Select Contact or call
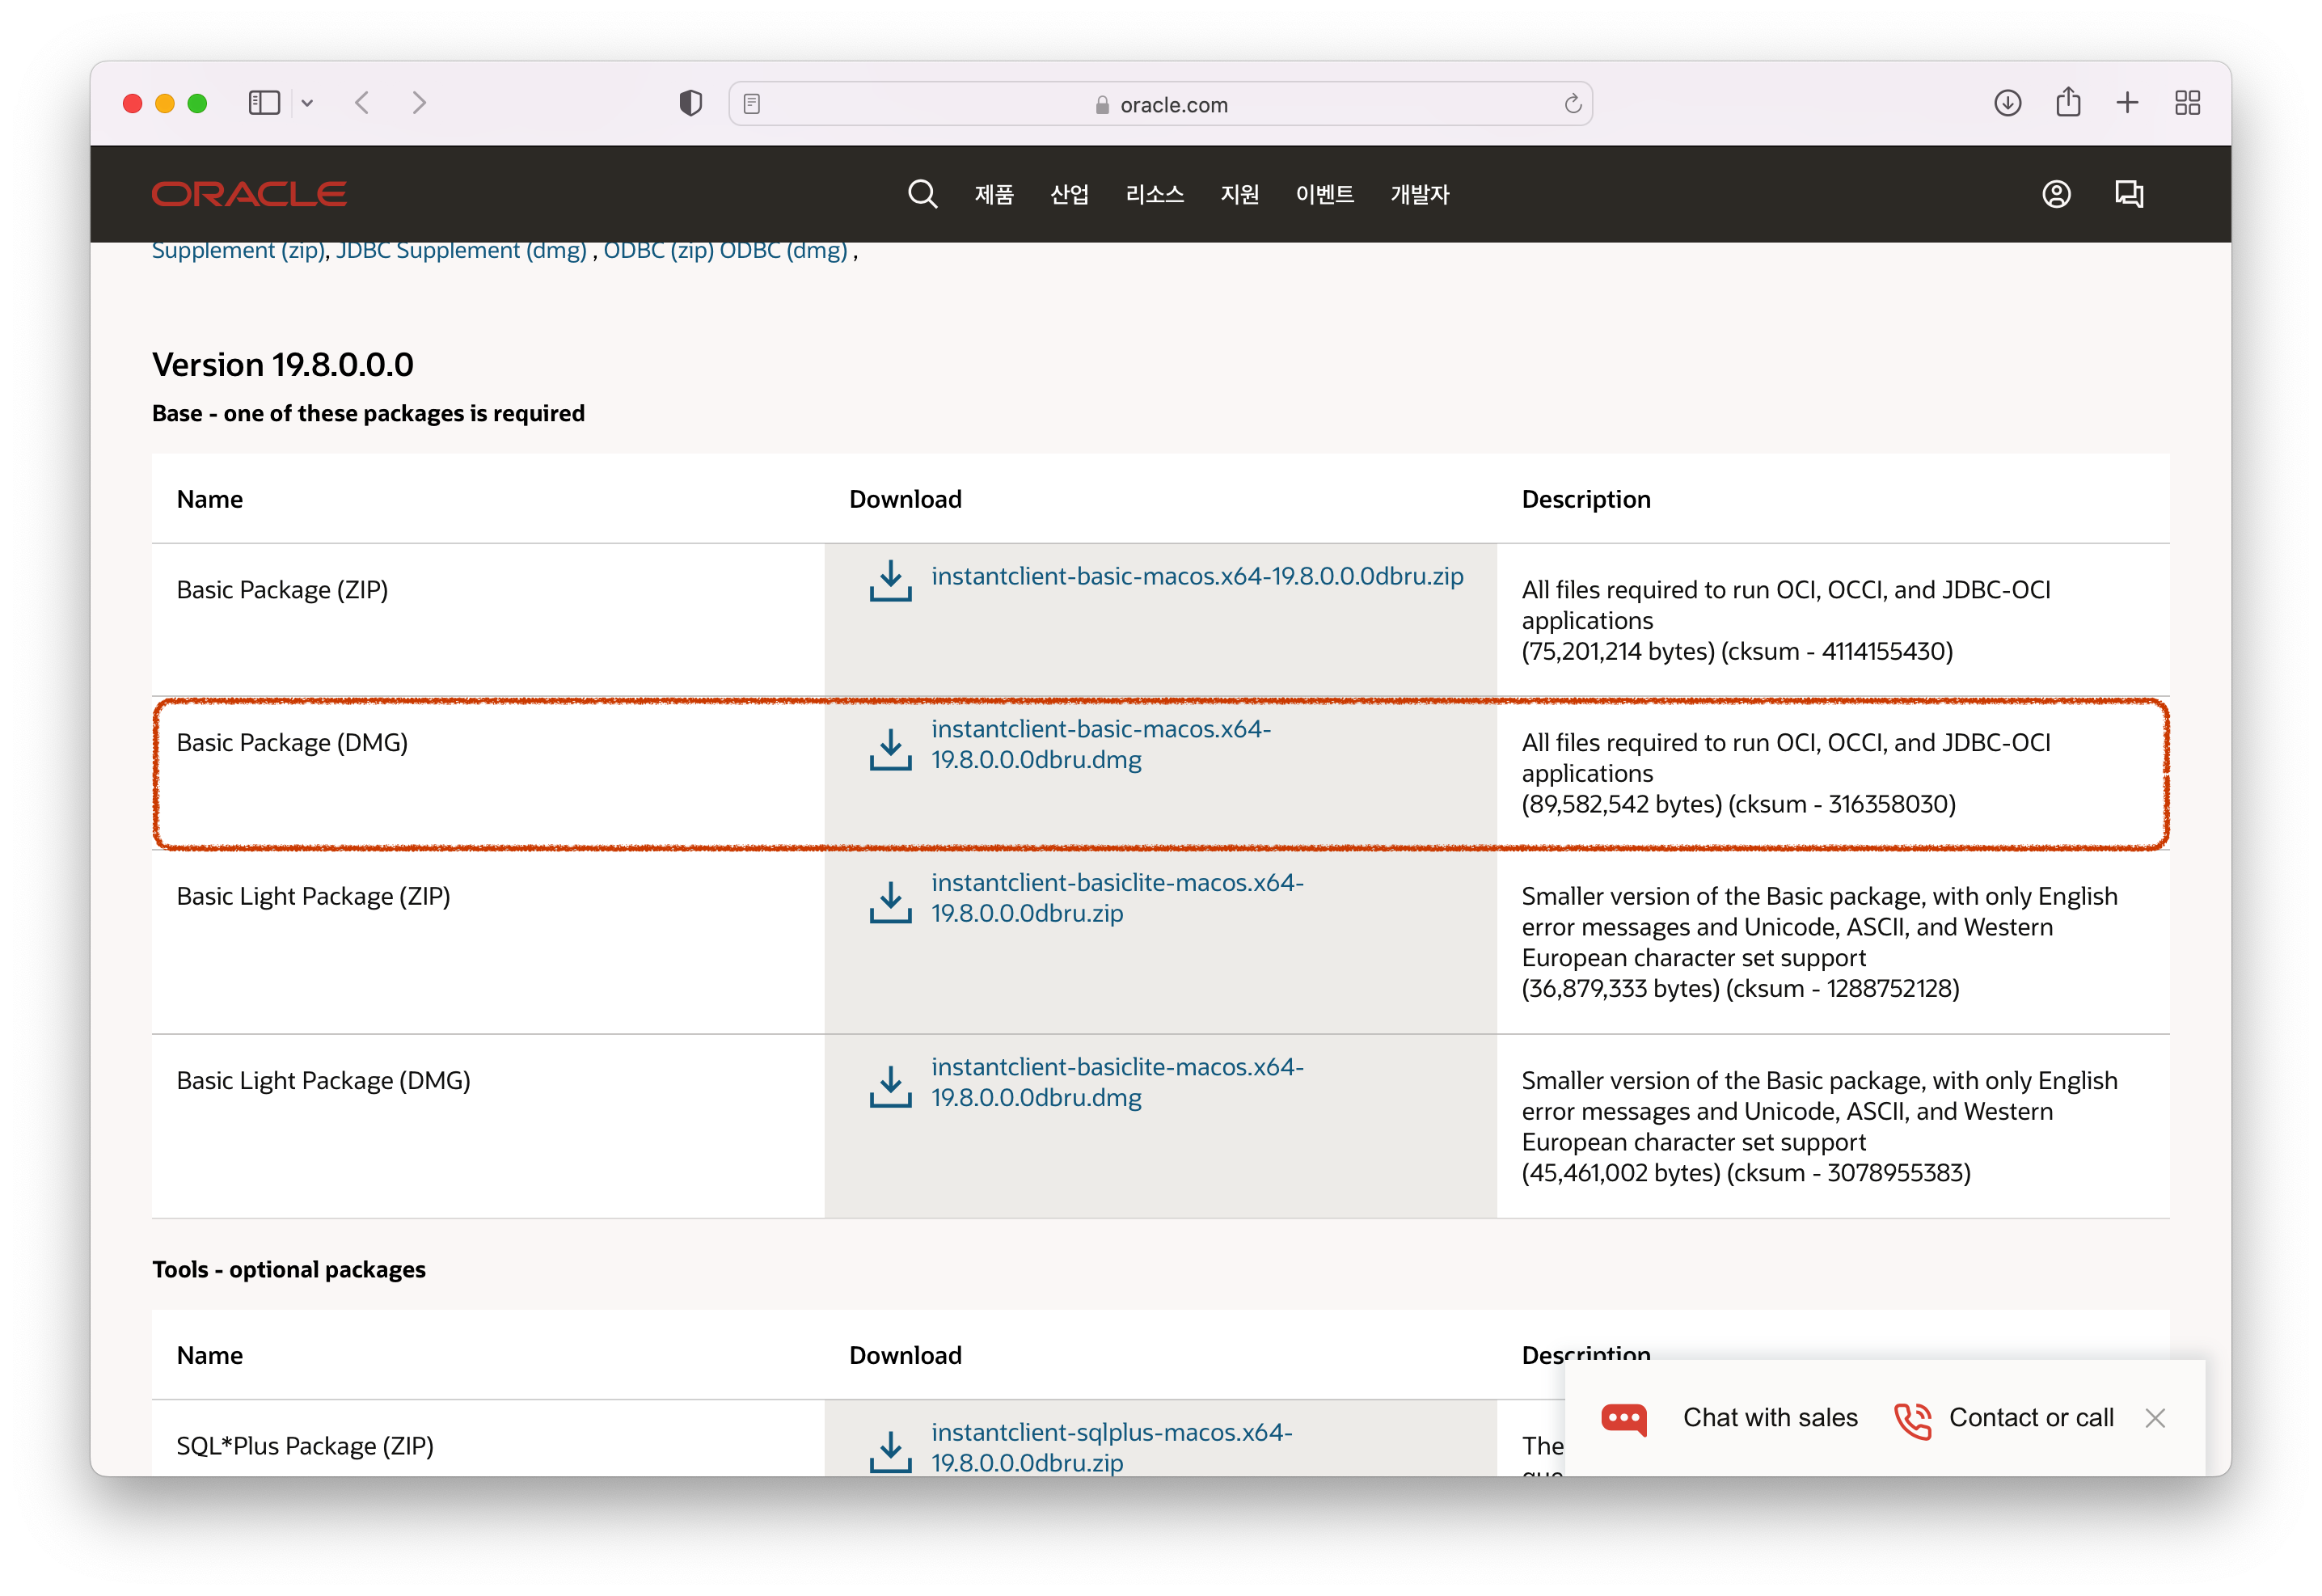Viewport: 2322px width, 1596px height. (2031, 1418)
